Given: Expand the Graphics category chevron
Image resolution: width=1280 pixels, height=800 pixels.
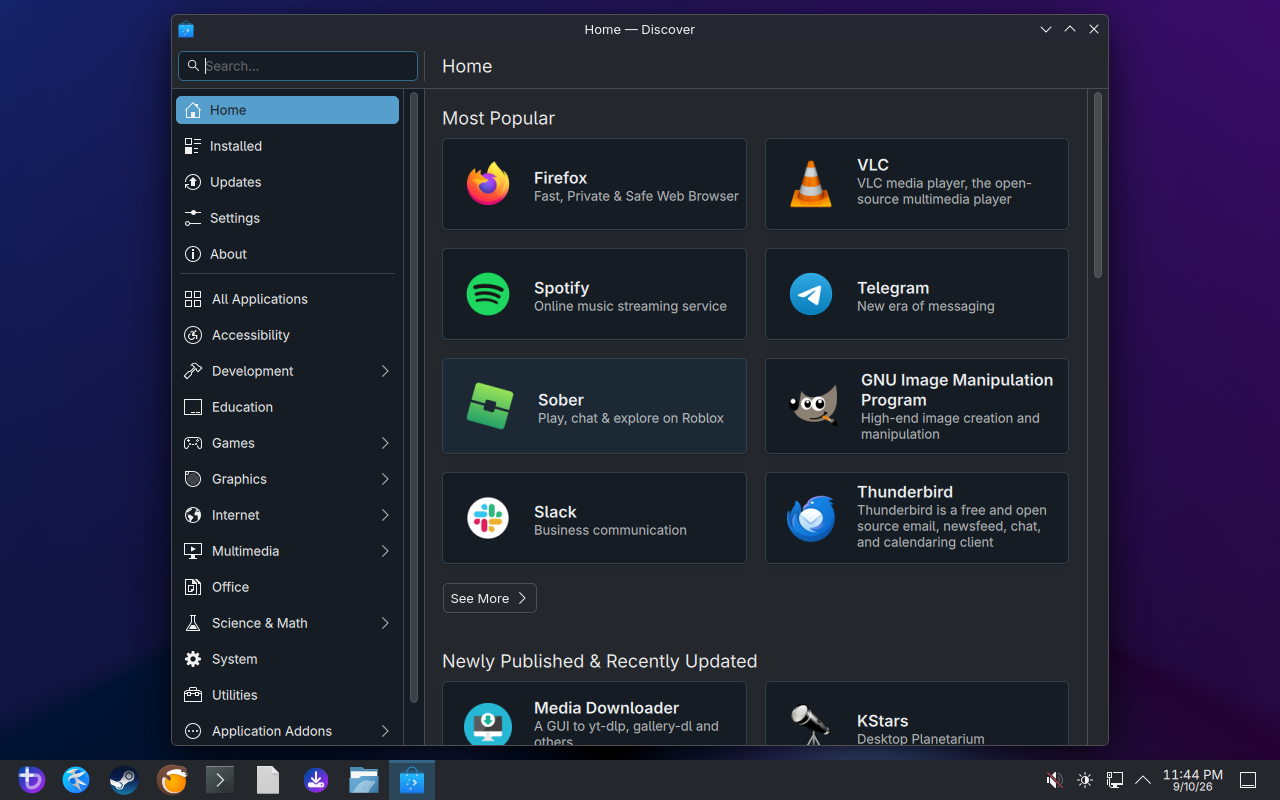Looking at the screenshot, I should [x=385, y=479].
